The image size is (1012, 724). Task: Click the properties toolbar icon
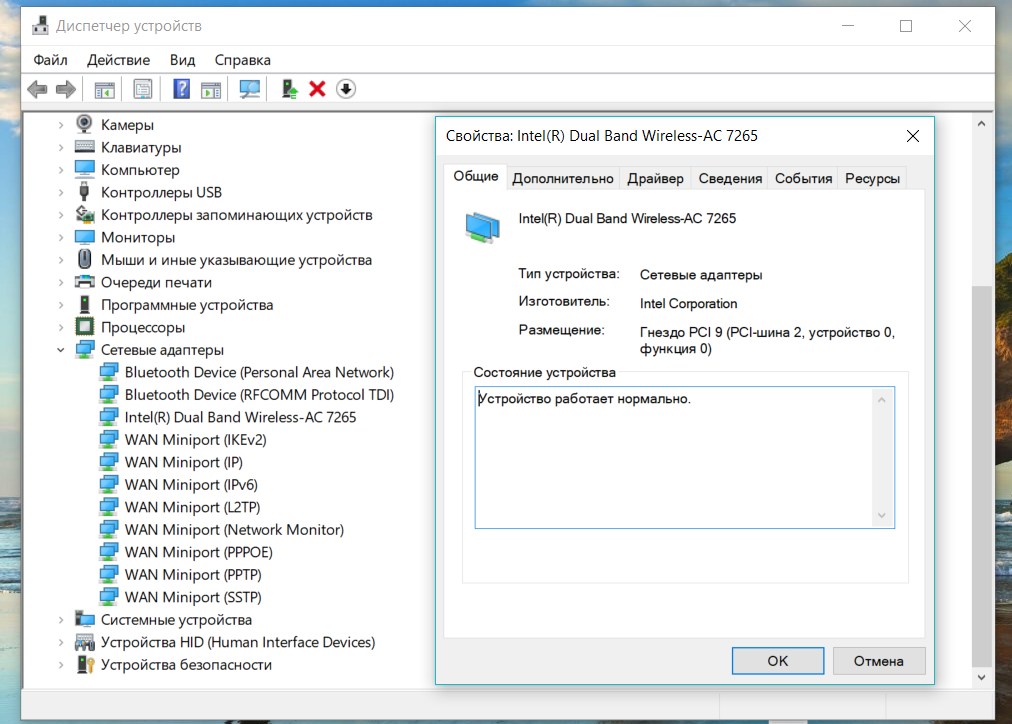(x=143, y=89)
